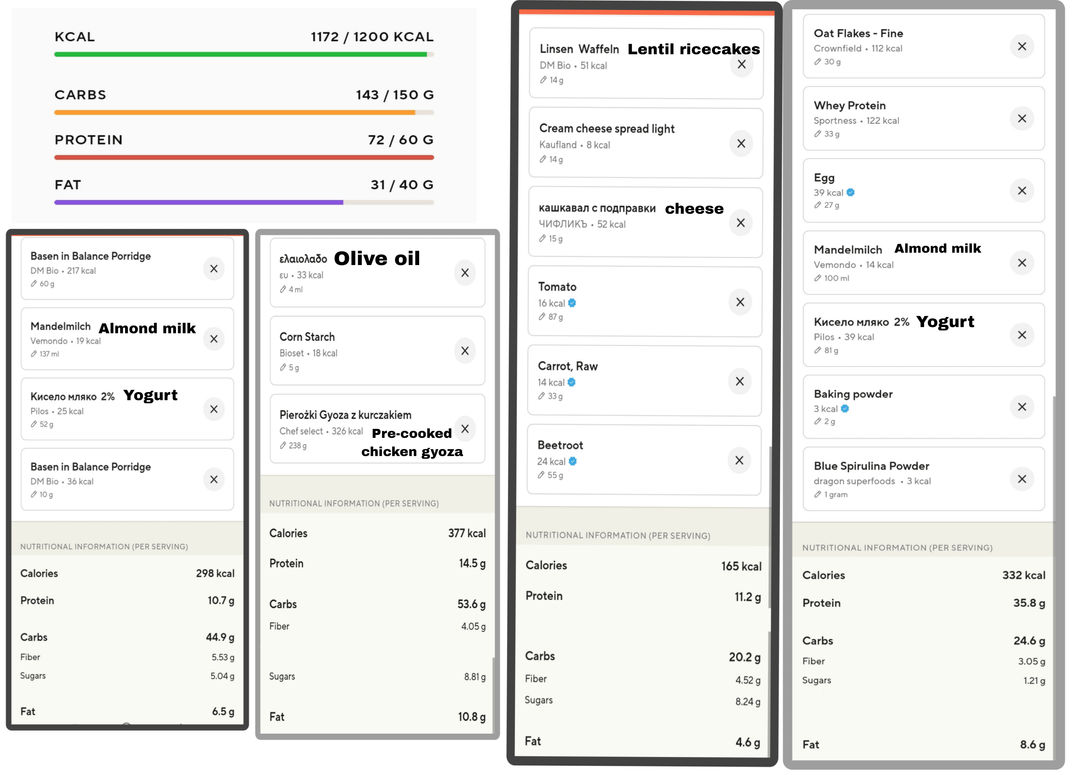Click the X icon on Beetroot
Screen dimensions: 1080x775
tap(740, 460)
